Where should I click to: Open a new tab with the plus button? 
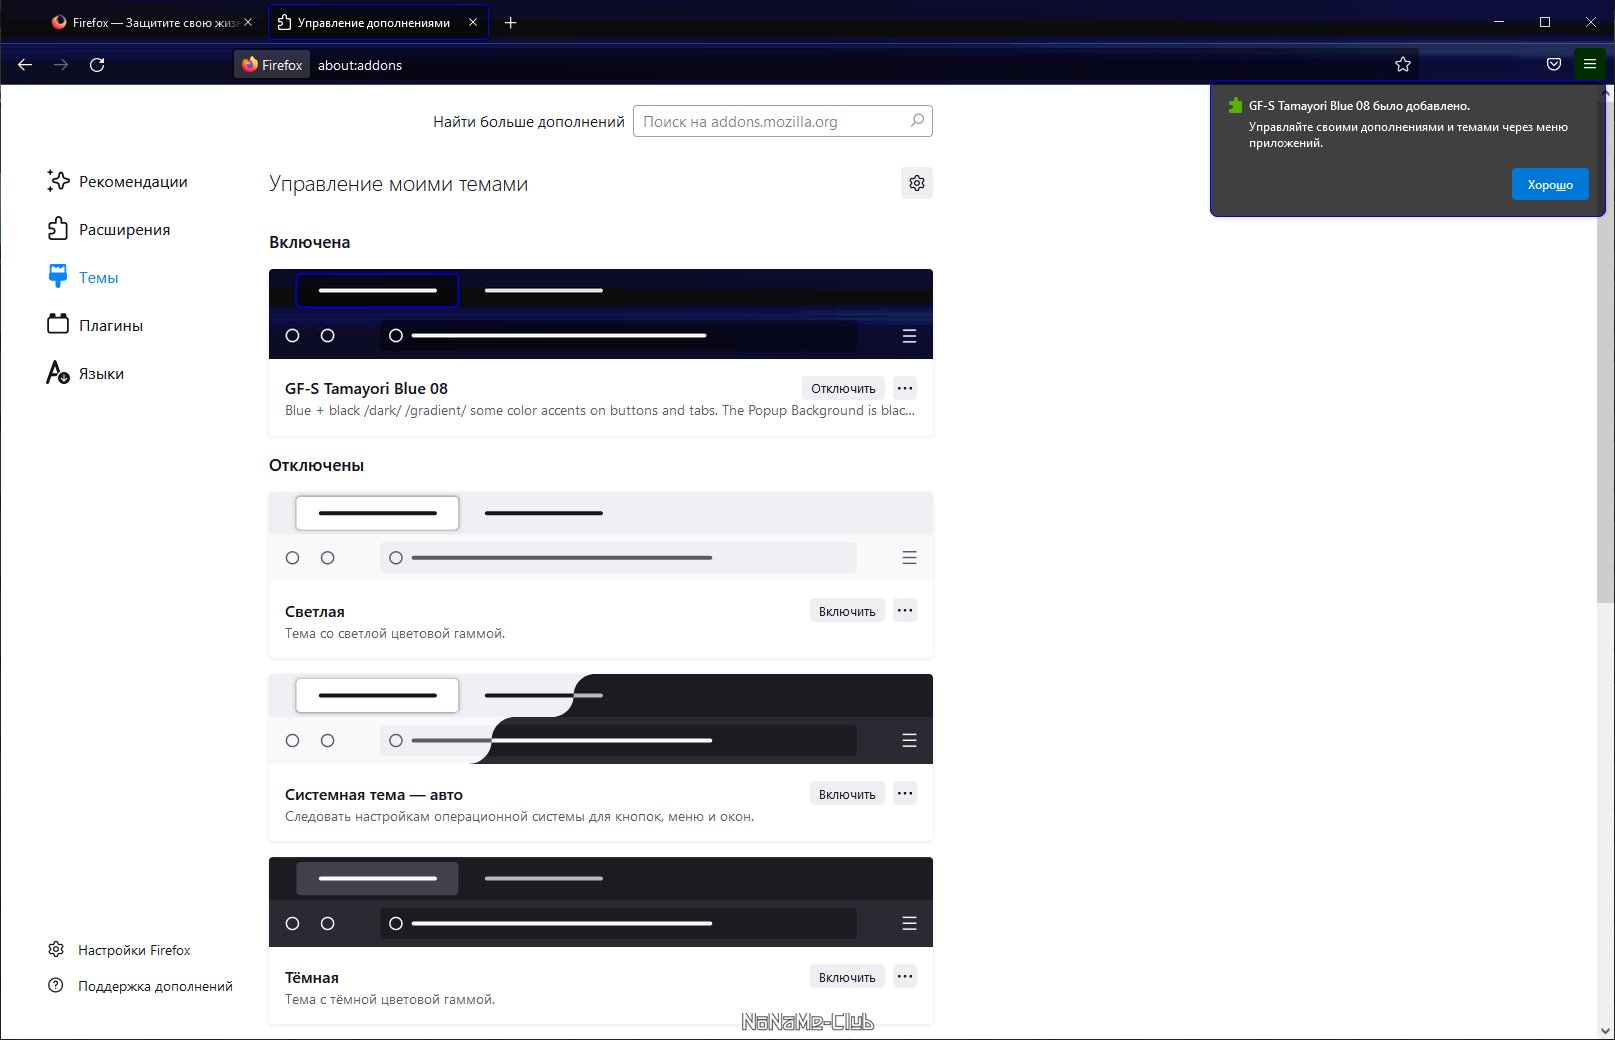pos(510,22)
